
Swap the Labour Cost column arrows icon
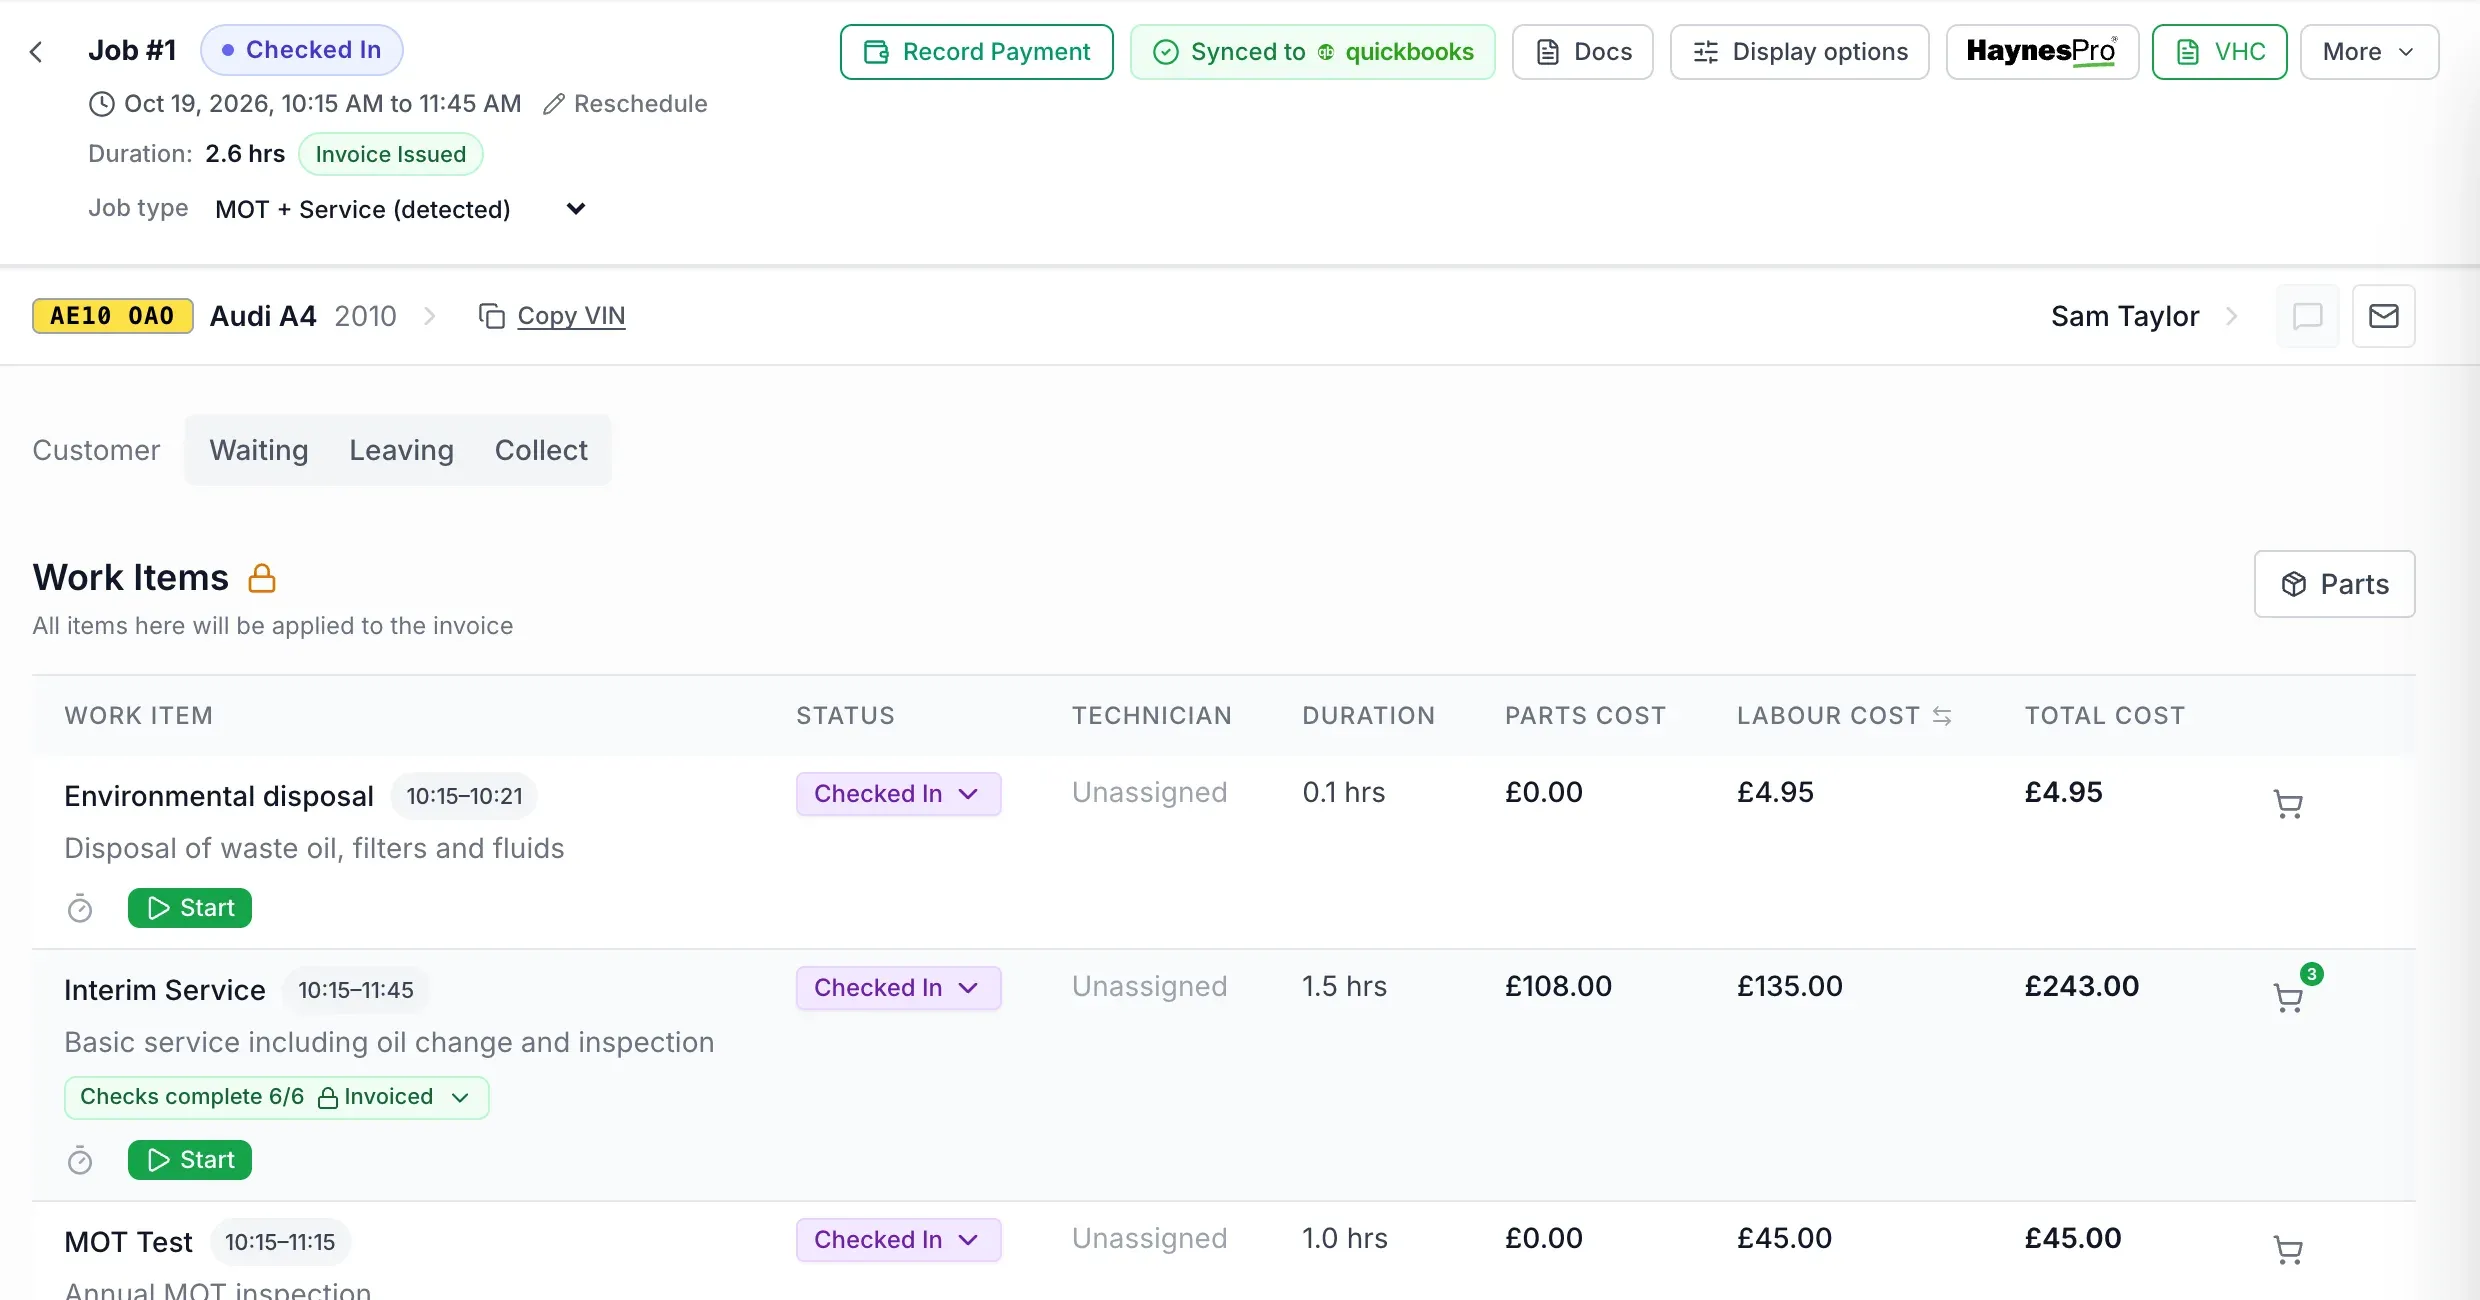(x=1942, y=716)
